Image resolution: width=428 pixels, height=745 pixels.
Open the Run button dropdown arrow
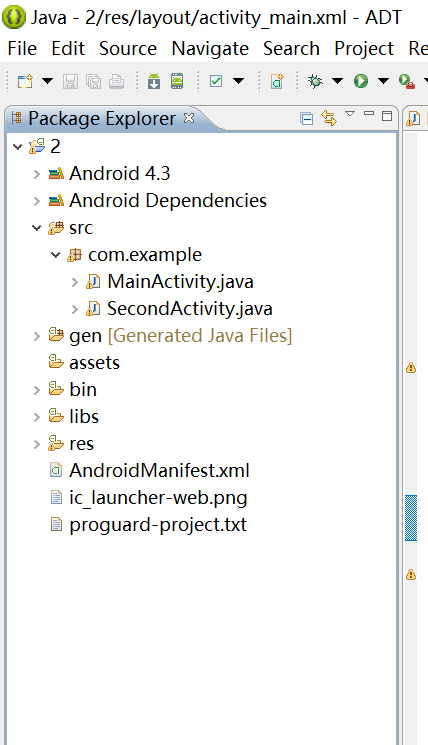[x=383, y=81]
